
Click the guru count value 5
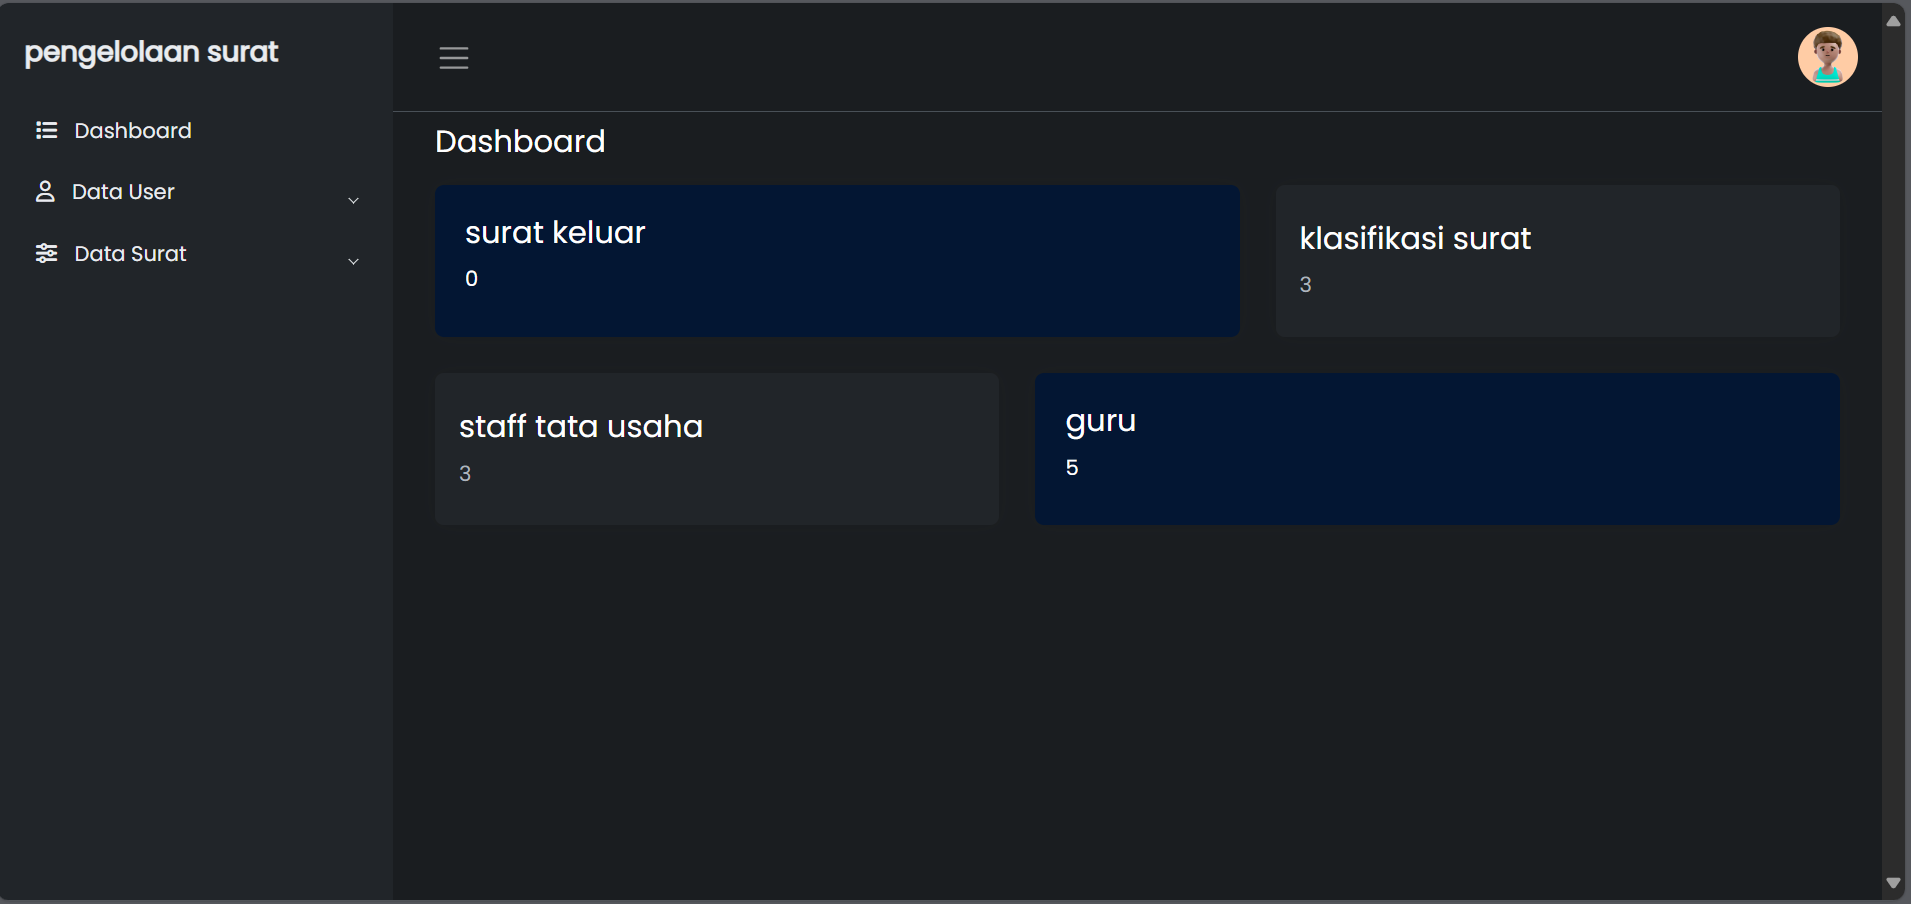click(1072, 468)
